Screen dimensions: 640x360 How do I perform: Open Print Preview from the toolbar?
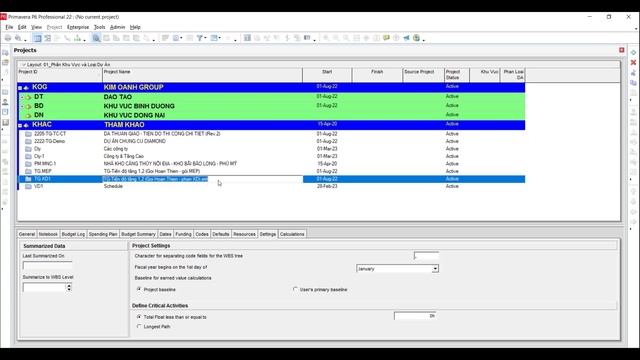18,38
